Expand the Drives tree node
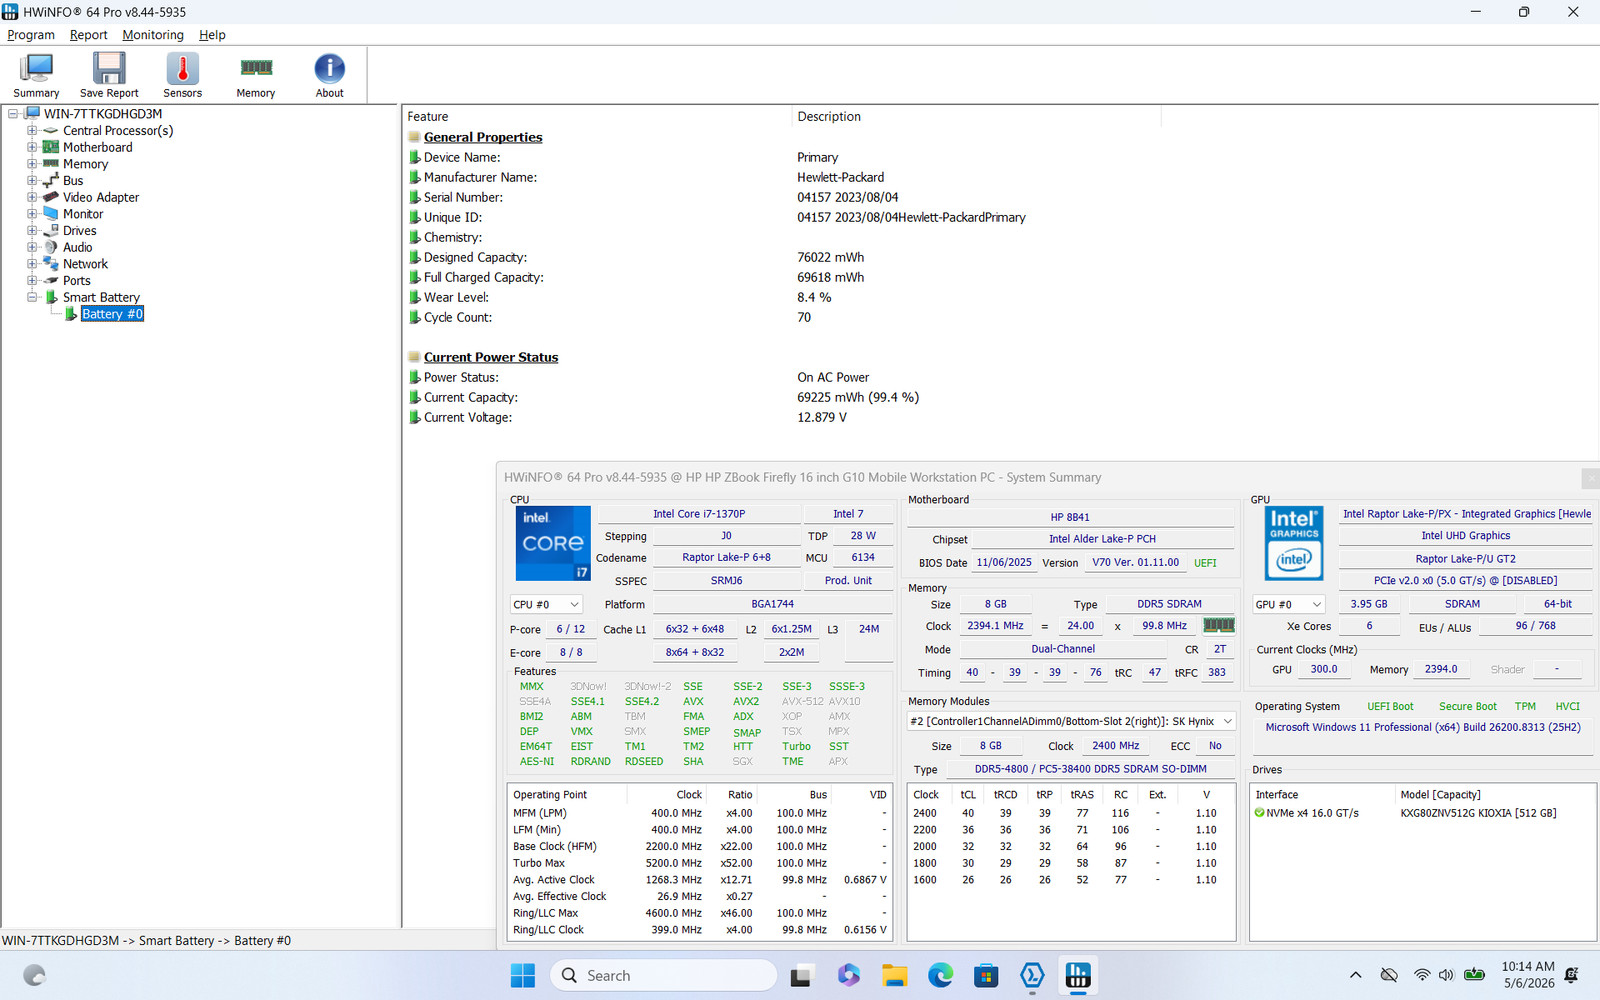Viewport: 1600px width, 1000px height. (32, 231)
